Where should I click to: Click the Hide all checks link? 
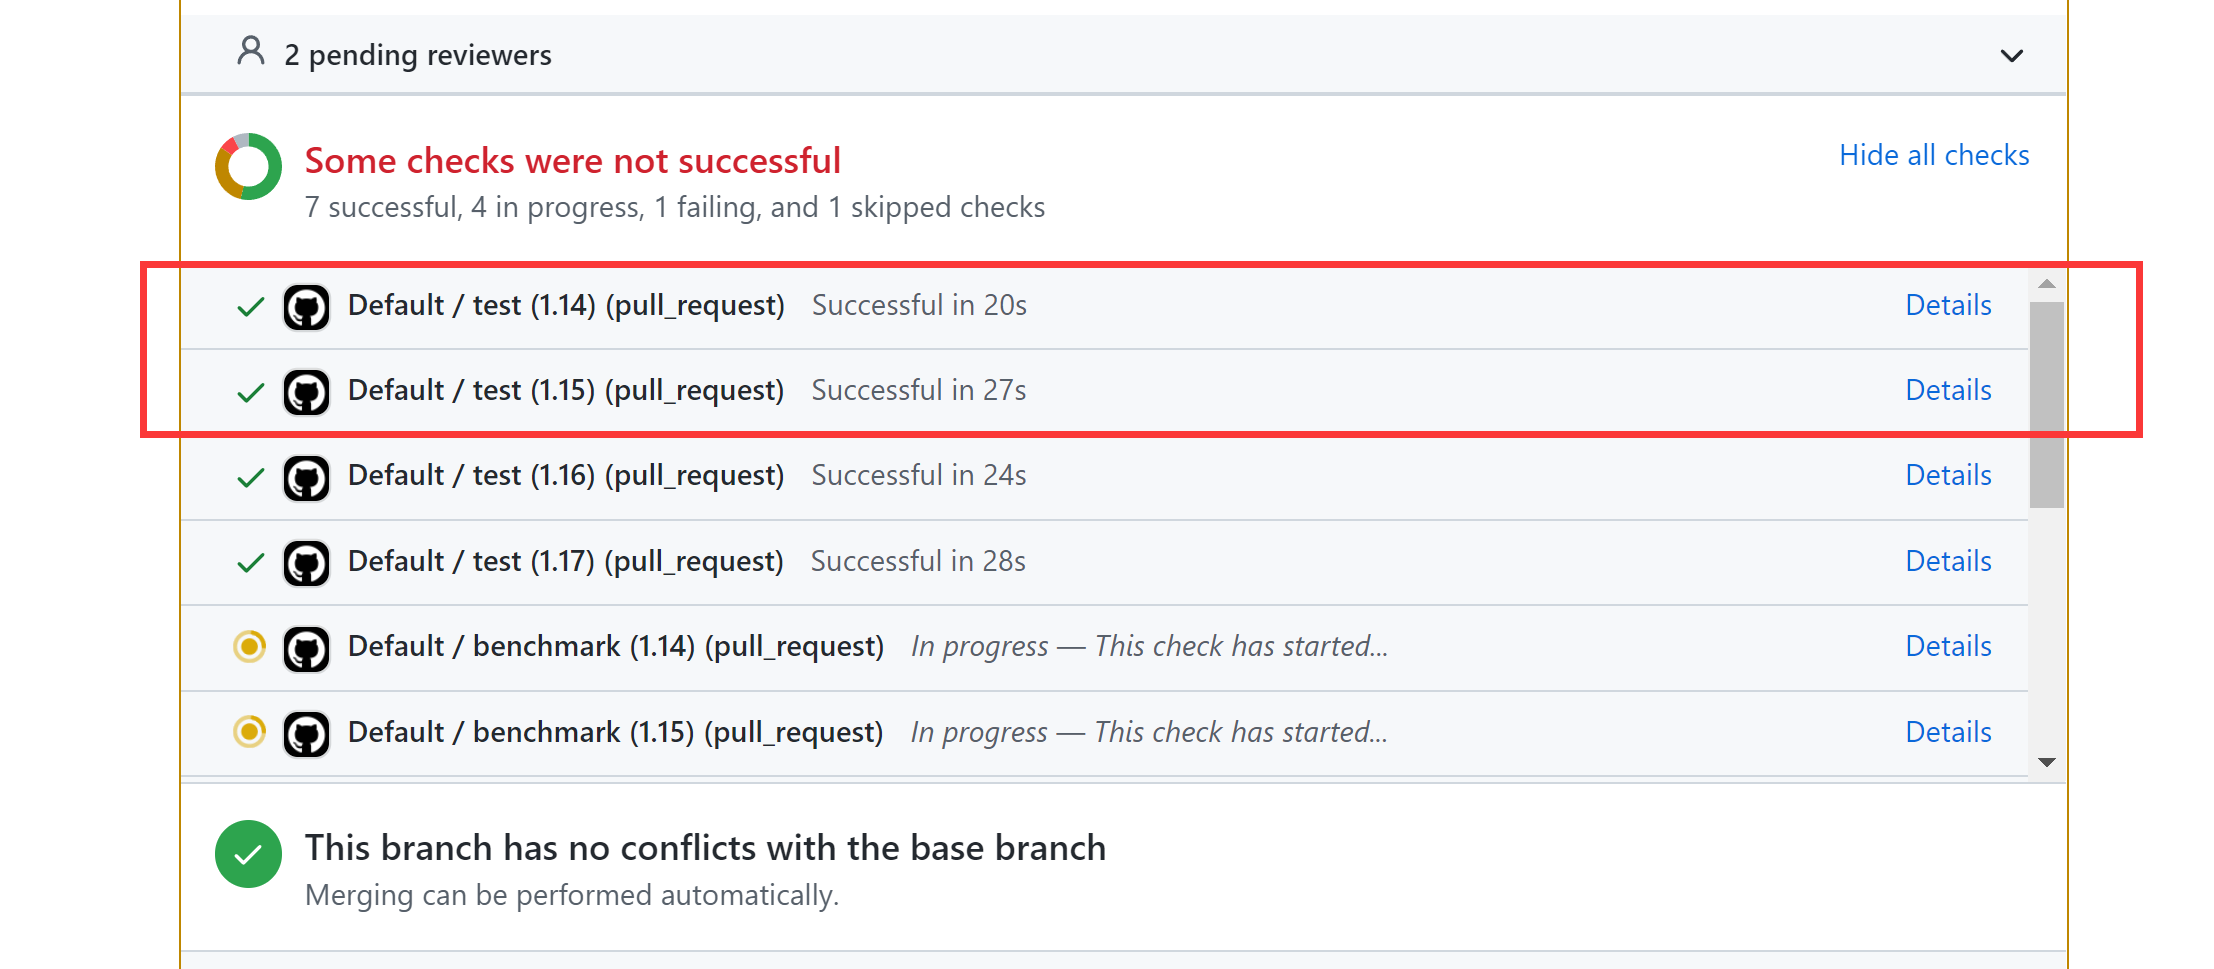click(x=1934, y=155)
